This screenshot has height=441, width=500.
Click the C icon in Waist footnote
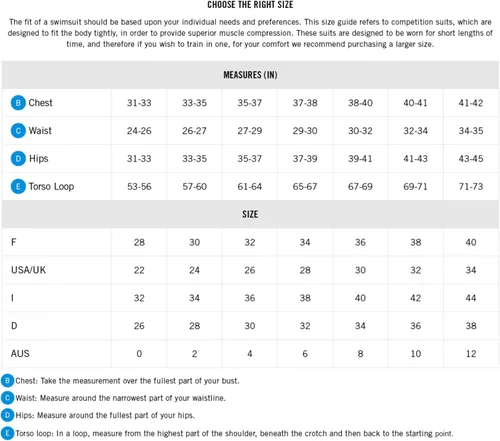tap(8, 398)
